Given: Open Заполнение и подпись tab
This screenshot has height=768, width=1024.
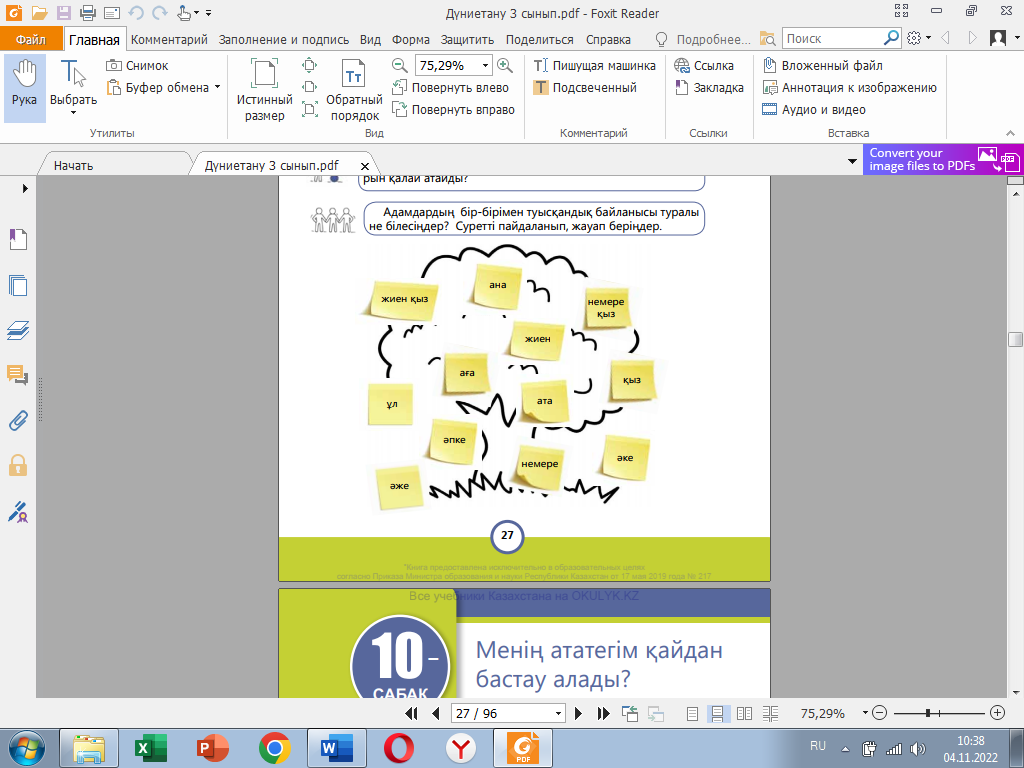Looking at the screenshot, I should [283, 39].
